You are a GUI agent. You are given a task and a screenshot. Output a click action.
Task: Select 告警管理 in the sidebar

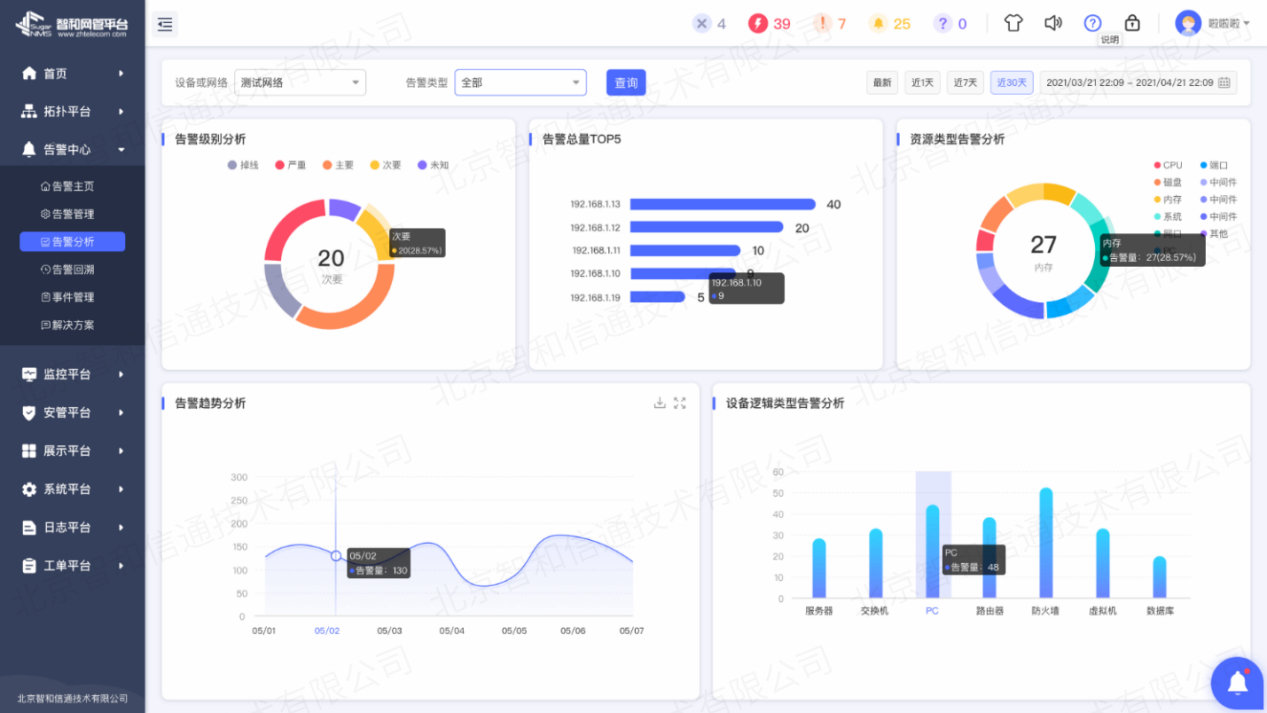[x=72, y=214]
